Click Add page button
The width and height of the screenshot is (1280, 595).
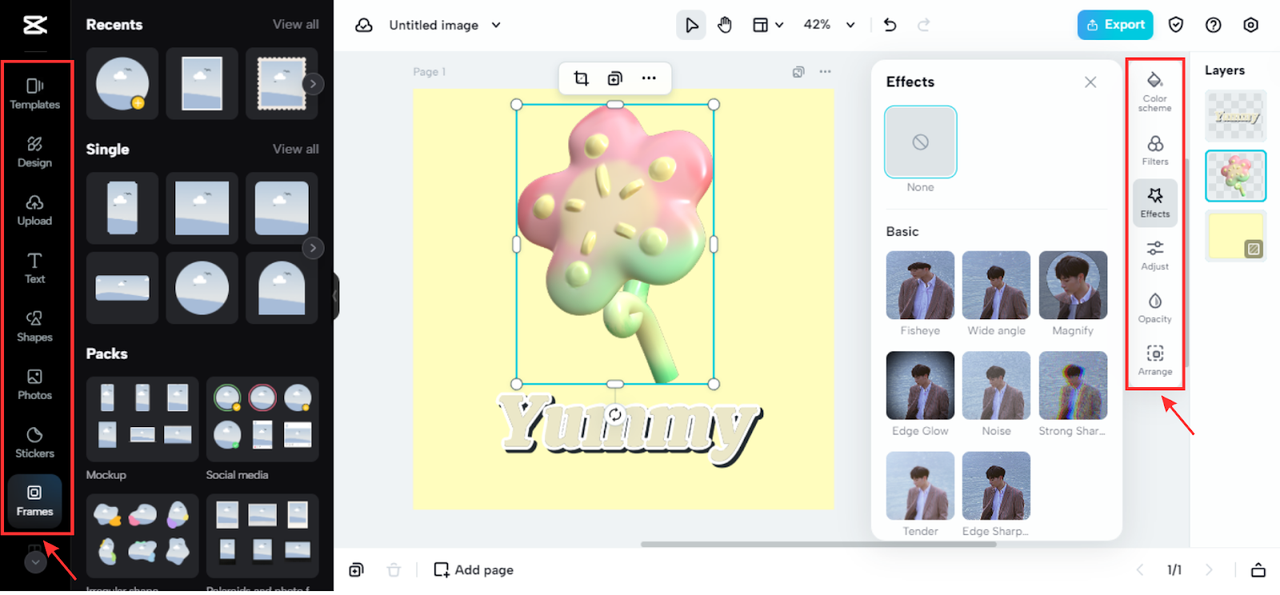click(473, 570)
